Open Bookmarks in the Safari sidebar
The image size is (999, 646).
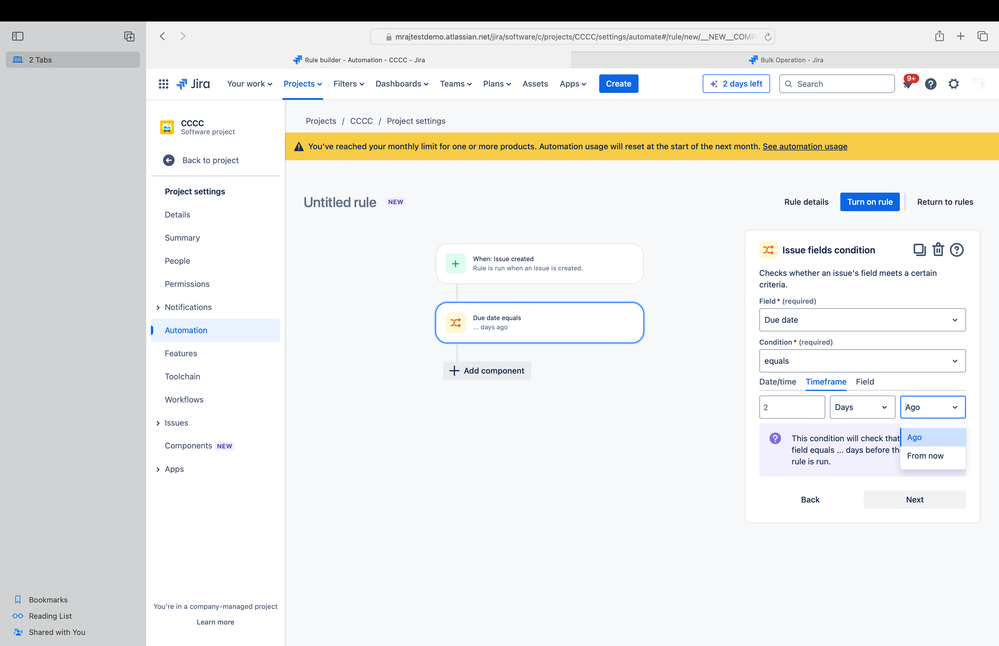(x=48, y=599)
